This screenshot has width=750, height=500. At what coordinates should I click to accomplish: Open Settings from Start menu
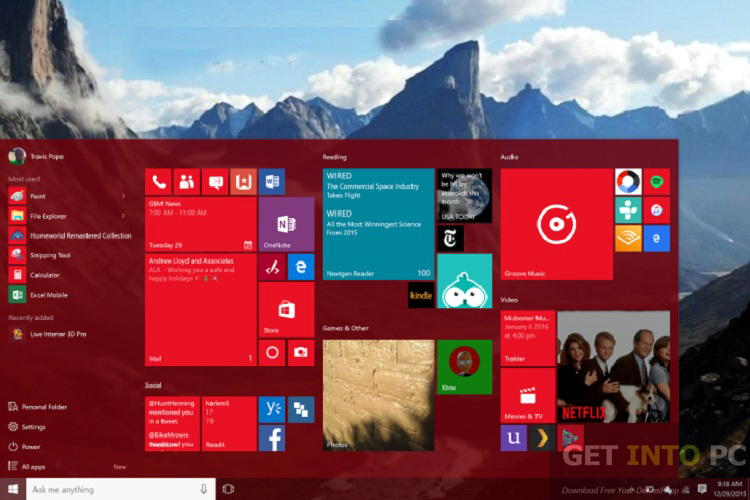[x=27, y=427]
